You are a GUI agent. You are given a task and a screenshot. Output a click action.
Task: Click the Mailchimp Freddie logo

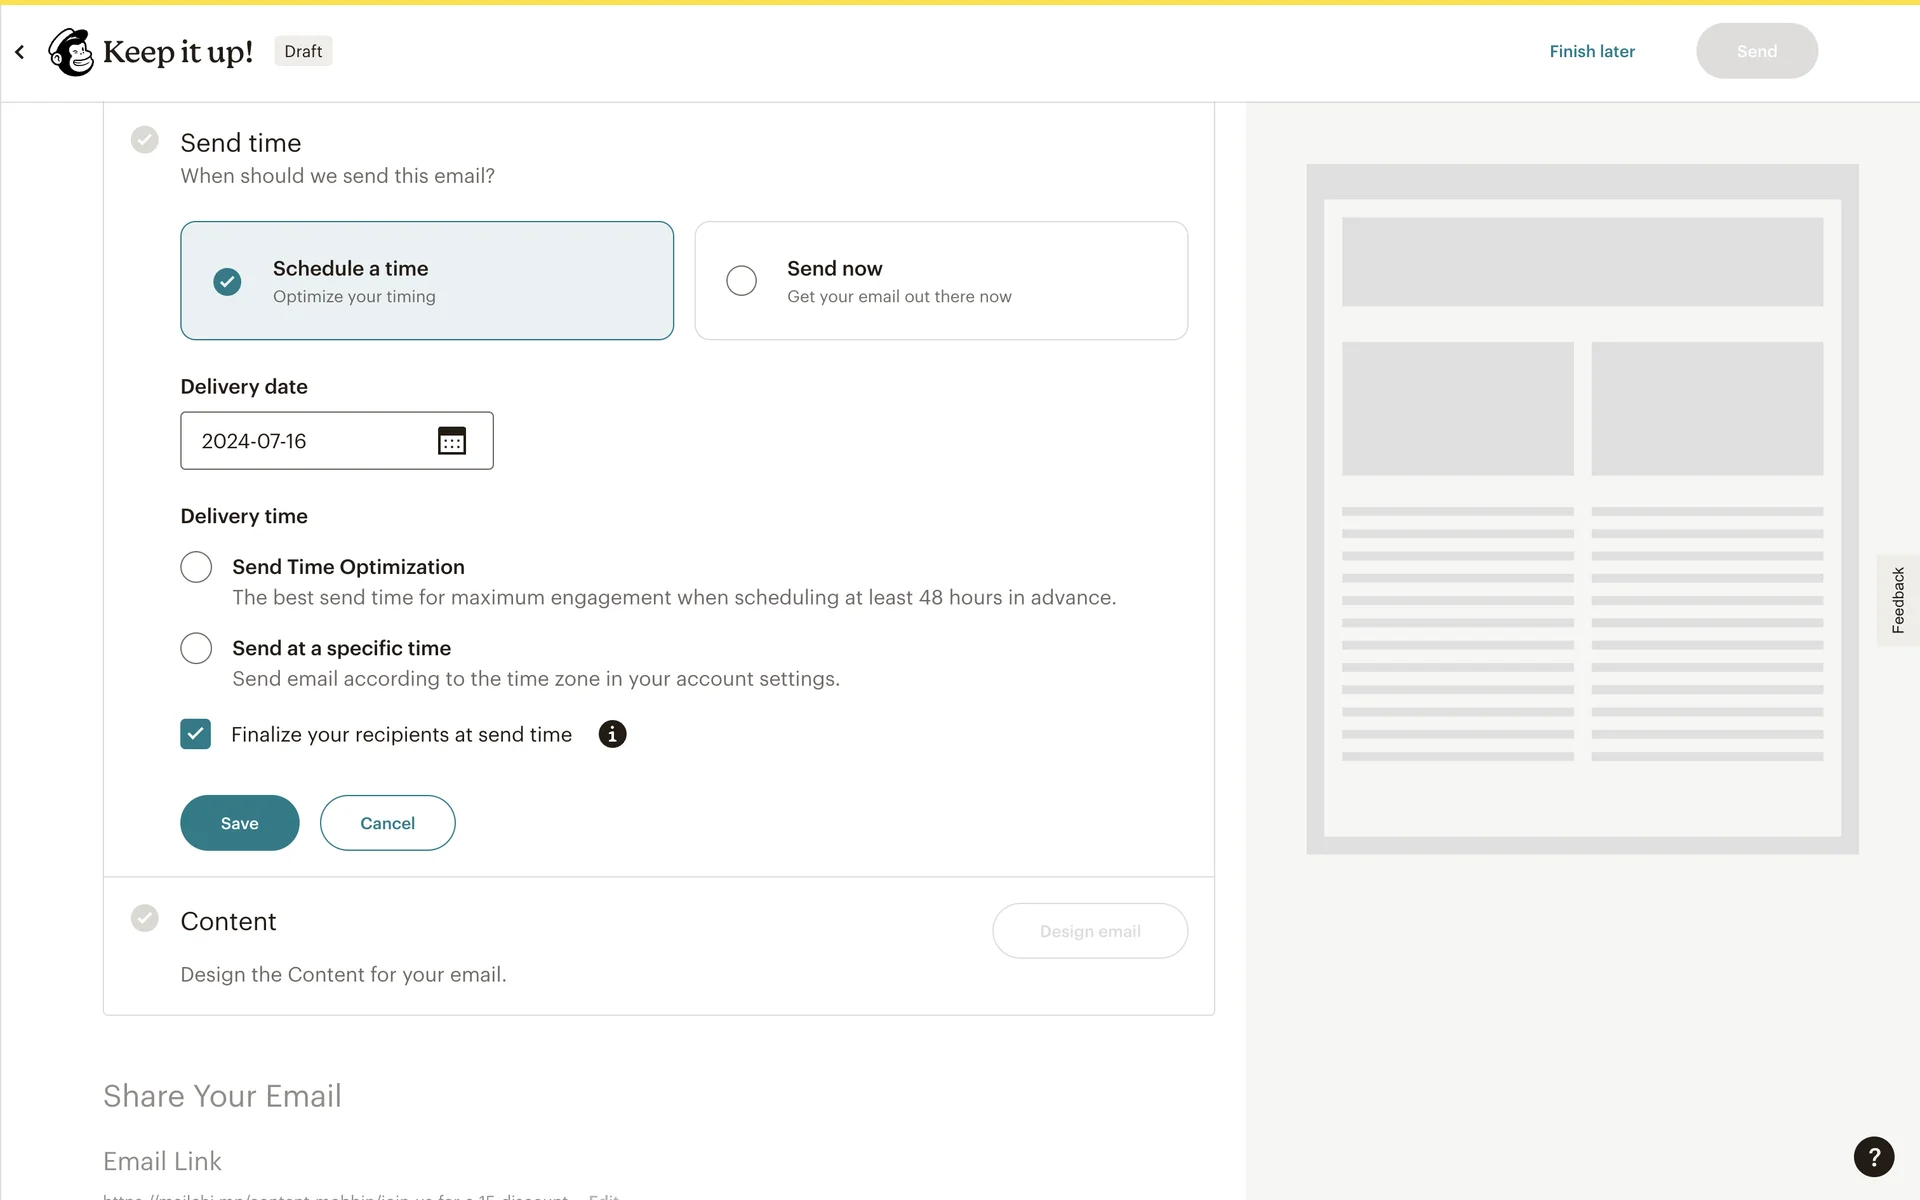(x=71, y=52)
